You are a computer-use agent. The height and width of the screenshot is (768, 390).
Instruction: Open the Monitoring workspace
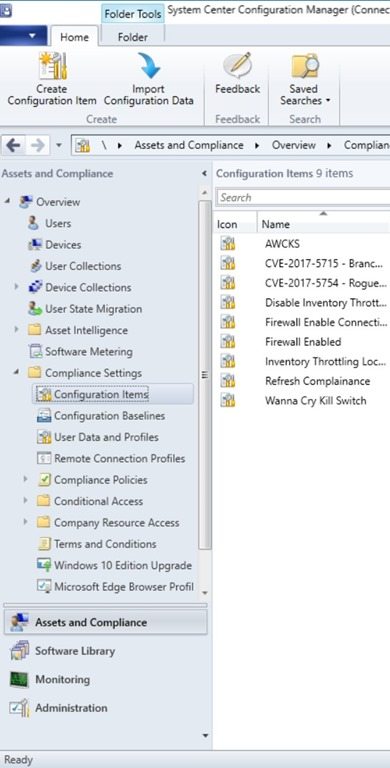pos(105,680)
